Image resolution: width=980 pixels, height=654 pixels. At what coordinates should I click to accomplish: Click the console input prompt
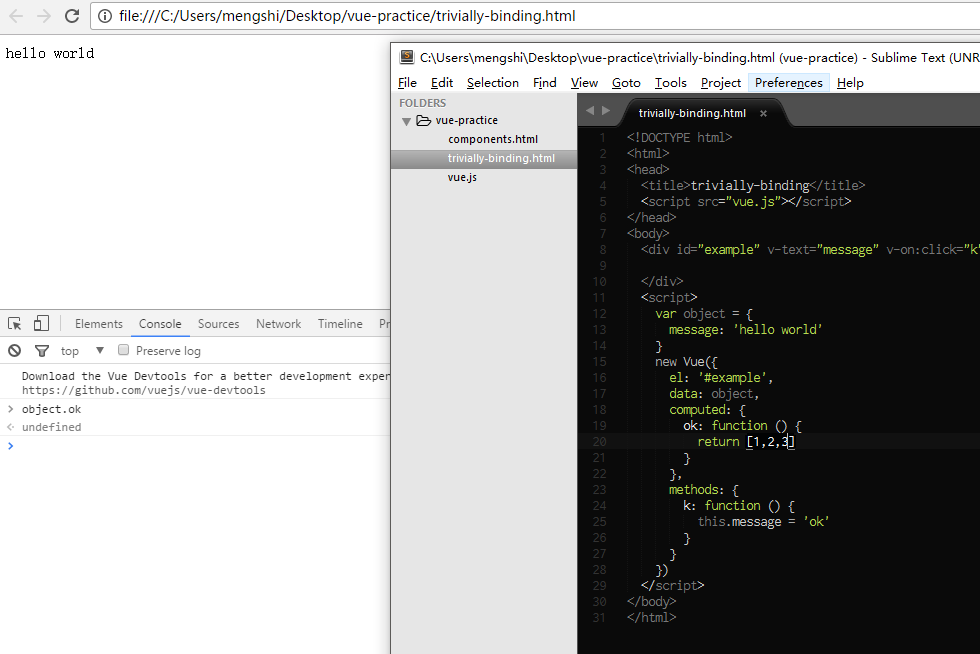(200, 446)
